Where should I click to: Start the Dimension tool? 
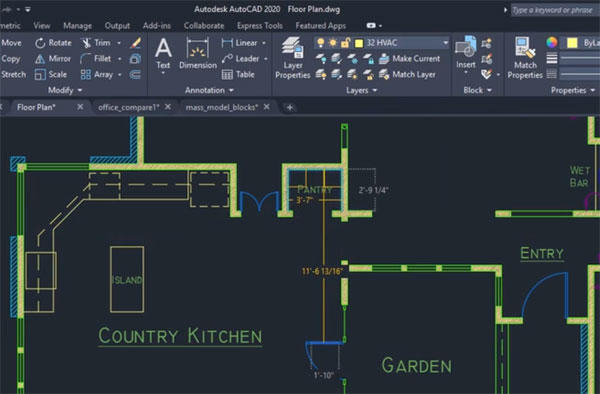[x=197, y=54]
